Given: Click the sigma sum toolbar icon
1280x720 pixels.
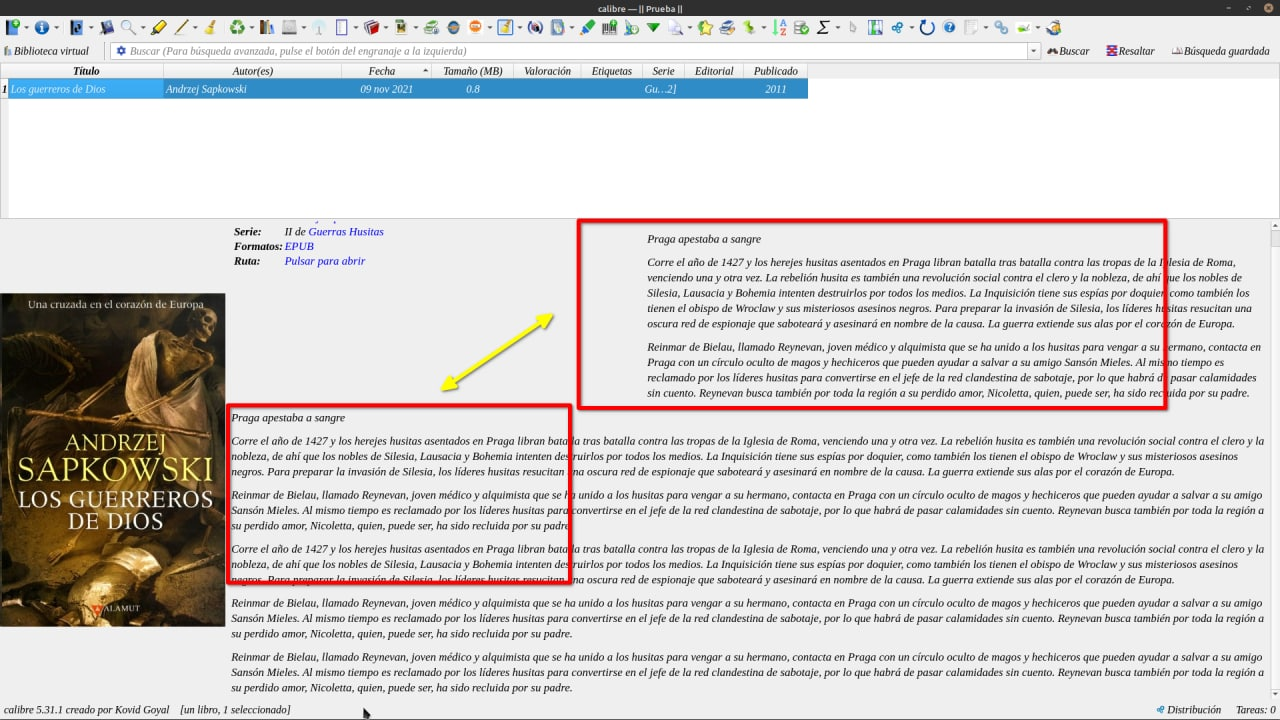Looking at the screenshot, I should point(823,28).
